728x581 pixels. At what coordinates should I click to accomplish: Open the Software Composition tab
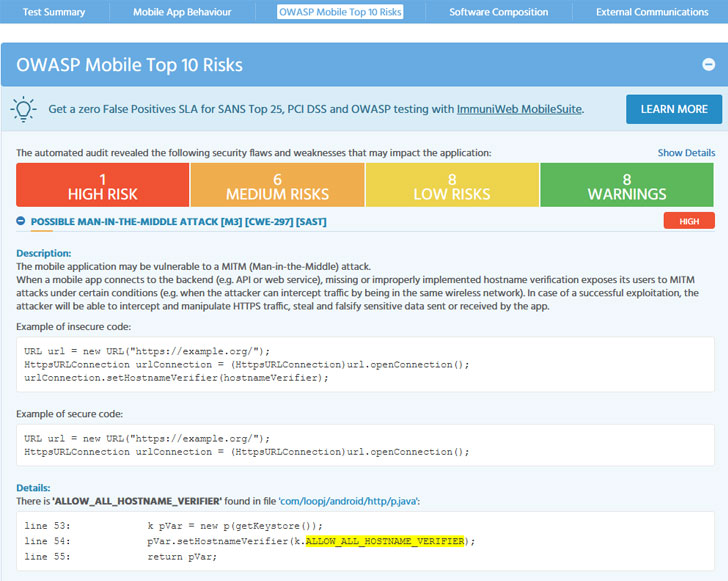click(x=498, y=12)
